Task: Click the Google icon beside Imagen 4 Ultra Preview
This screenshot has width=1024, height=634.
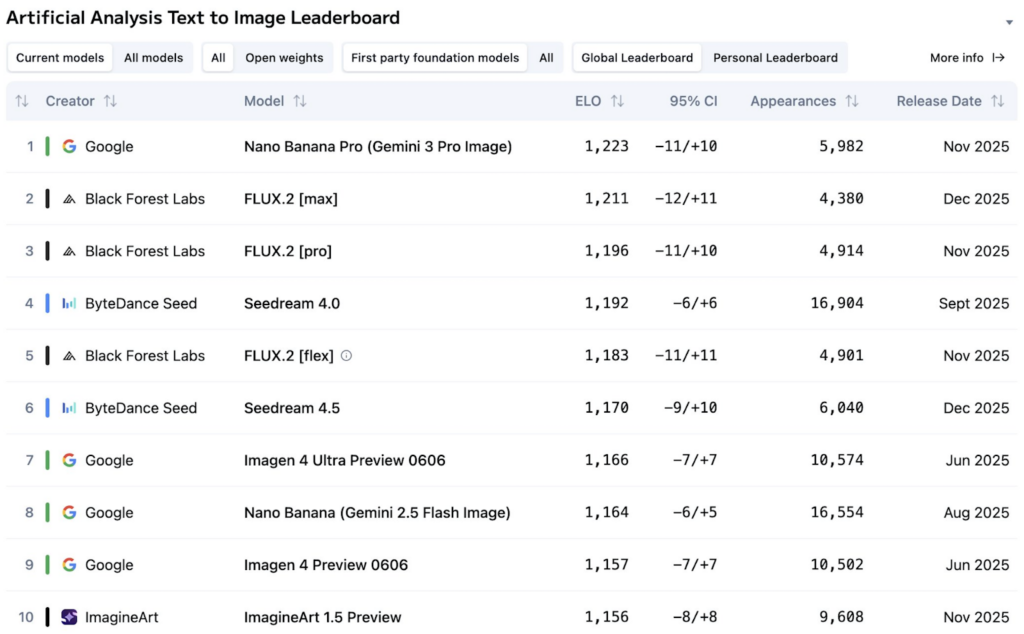Action: point(68,460)
